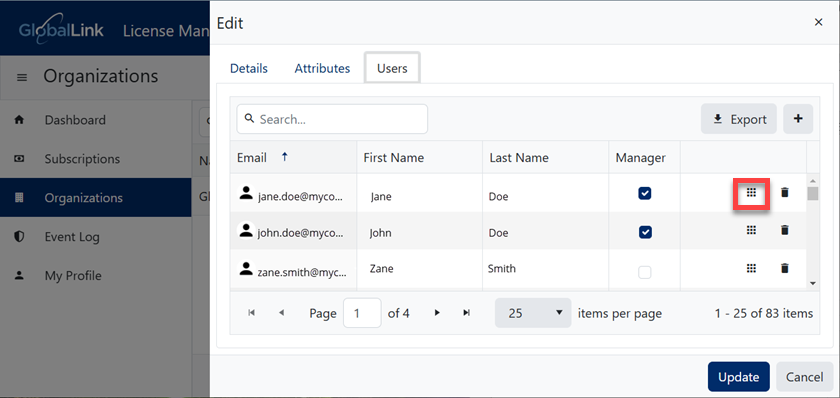
Task: Switch to the Attributes tab
Action: coord(322,69)
